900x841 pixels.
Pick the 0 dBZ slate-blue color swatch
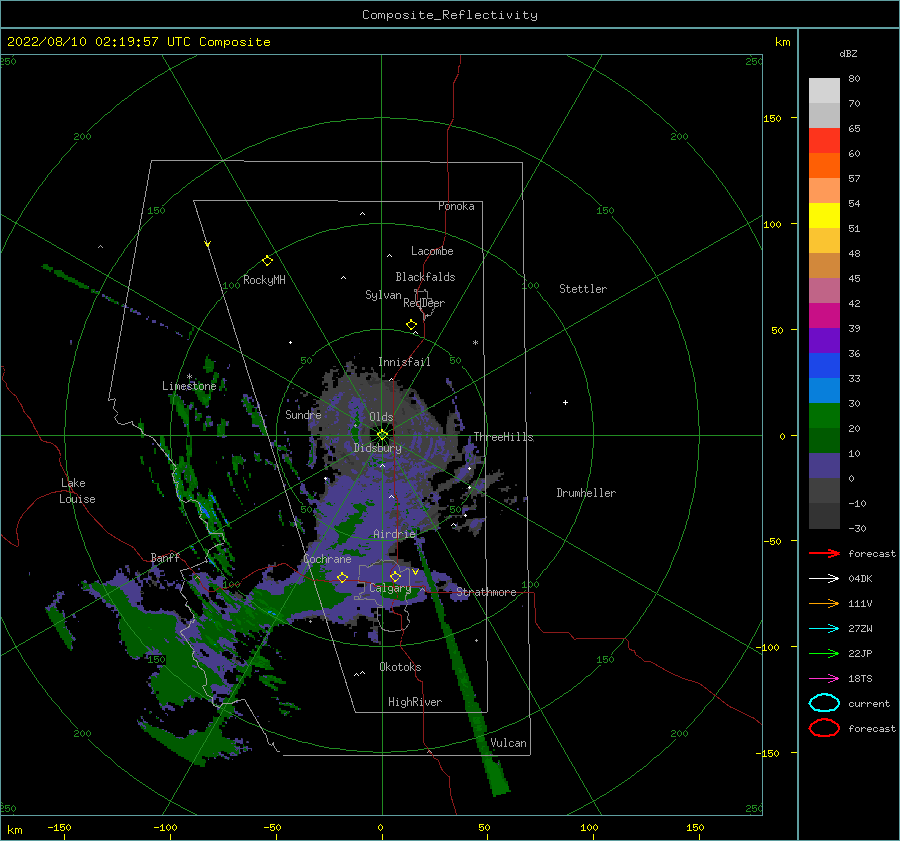[x=824, y=465]
